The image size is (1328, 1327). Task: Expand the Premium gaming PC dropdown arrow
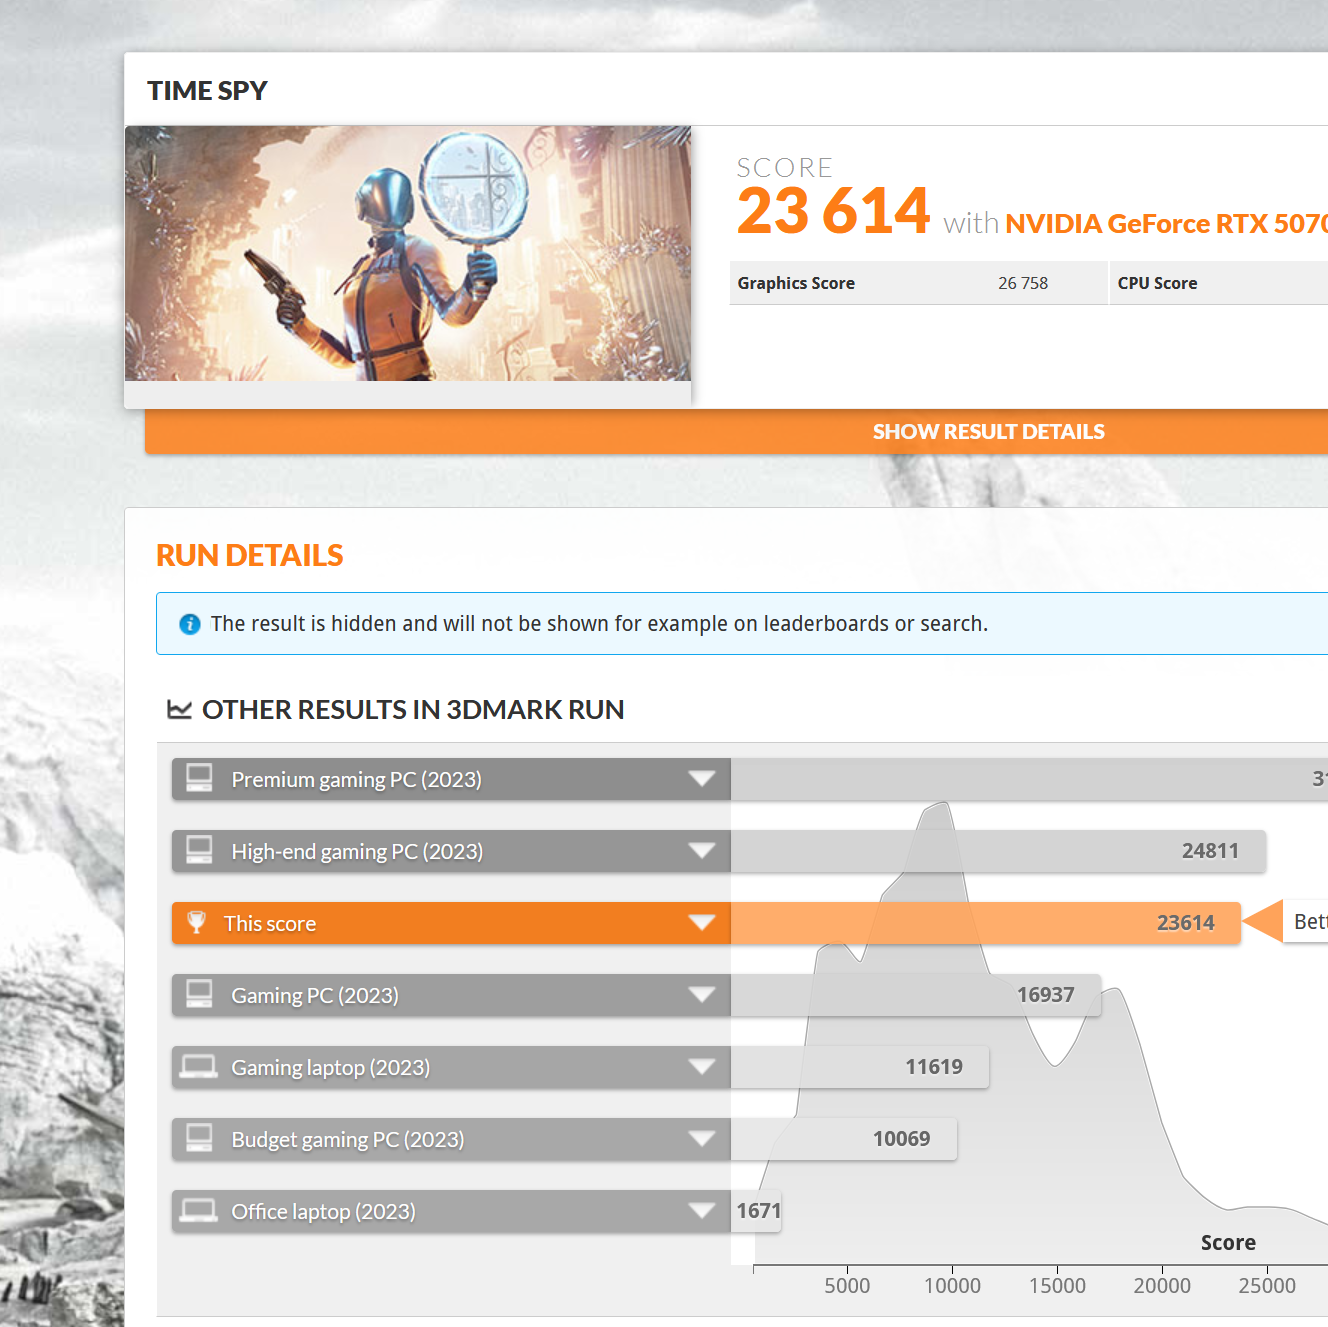tap(702, 779)
